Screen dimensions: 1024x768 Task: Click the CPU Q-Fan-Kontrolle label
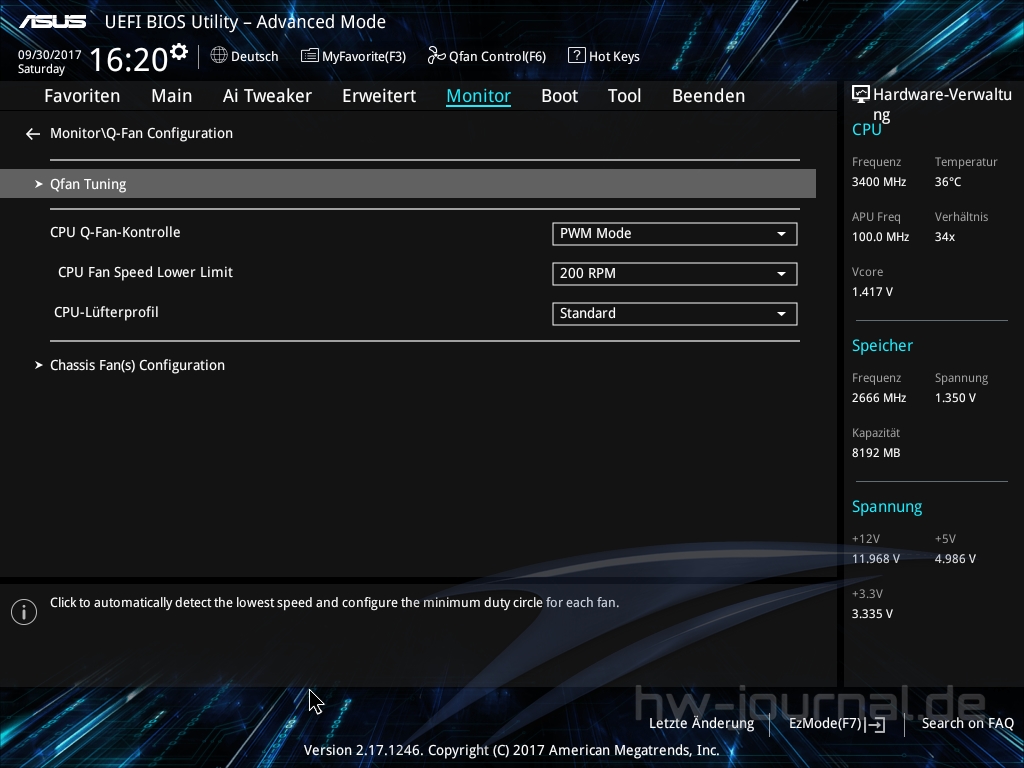tap(115, 232)
